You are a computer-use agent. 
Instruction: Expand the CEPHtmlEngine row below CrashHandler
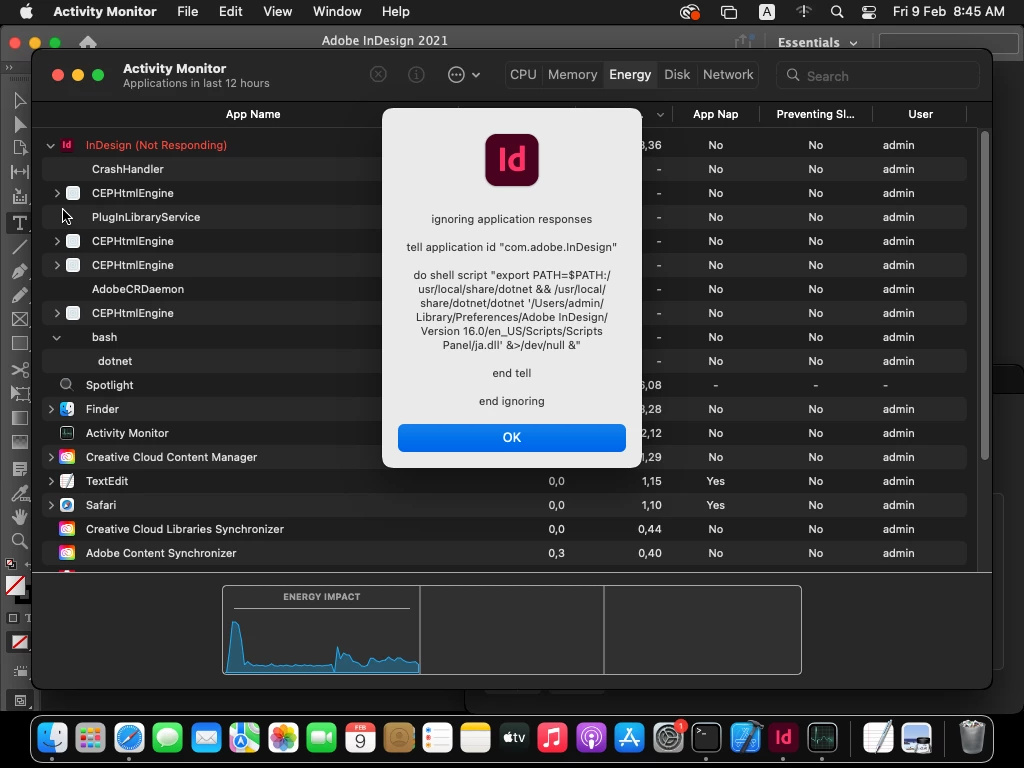(57, 193)
